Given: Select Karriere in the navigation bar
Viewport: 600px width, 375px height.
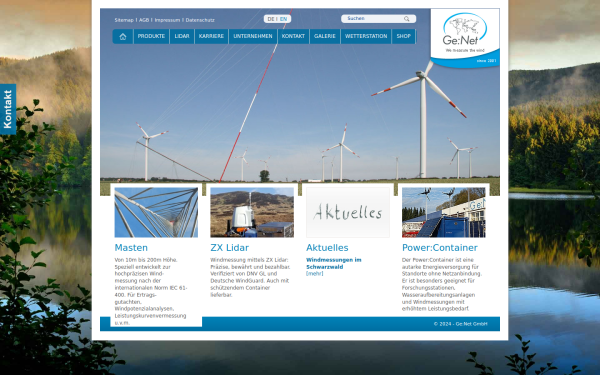Looking at the screenshot, I should [211, 36].
